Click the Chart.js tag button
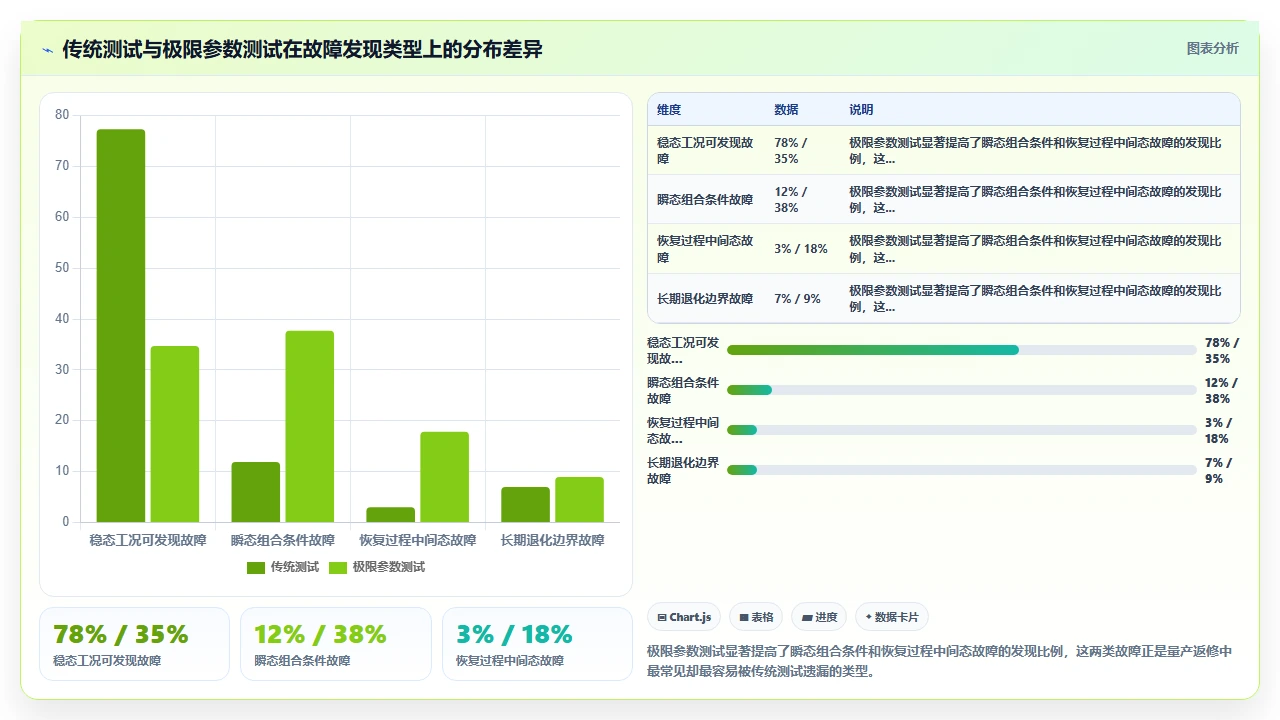The width and height of the screenshot is (1280, 720). 684,617
